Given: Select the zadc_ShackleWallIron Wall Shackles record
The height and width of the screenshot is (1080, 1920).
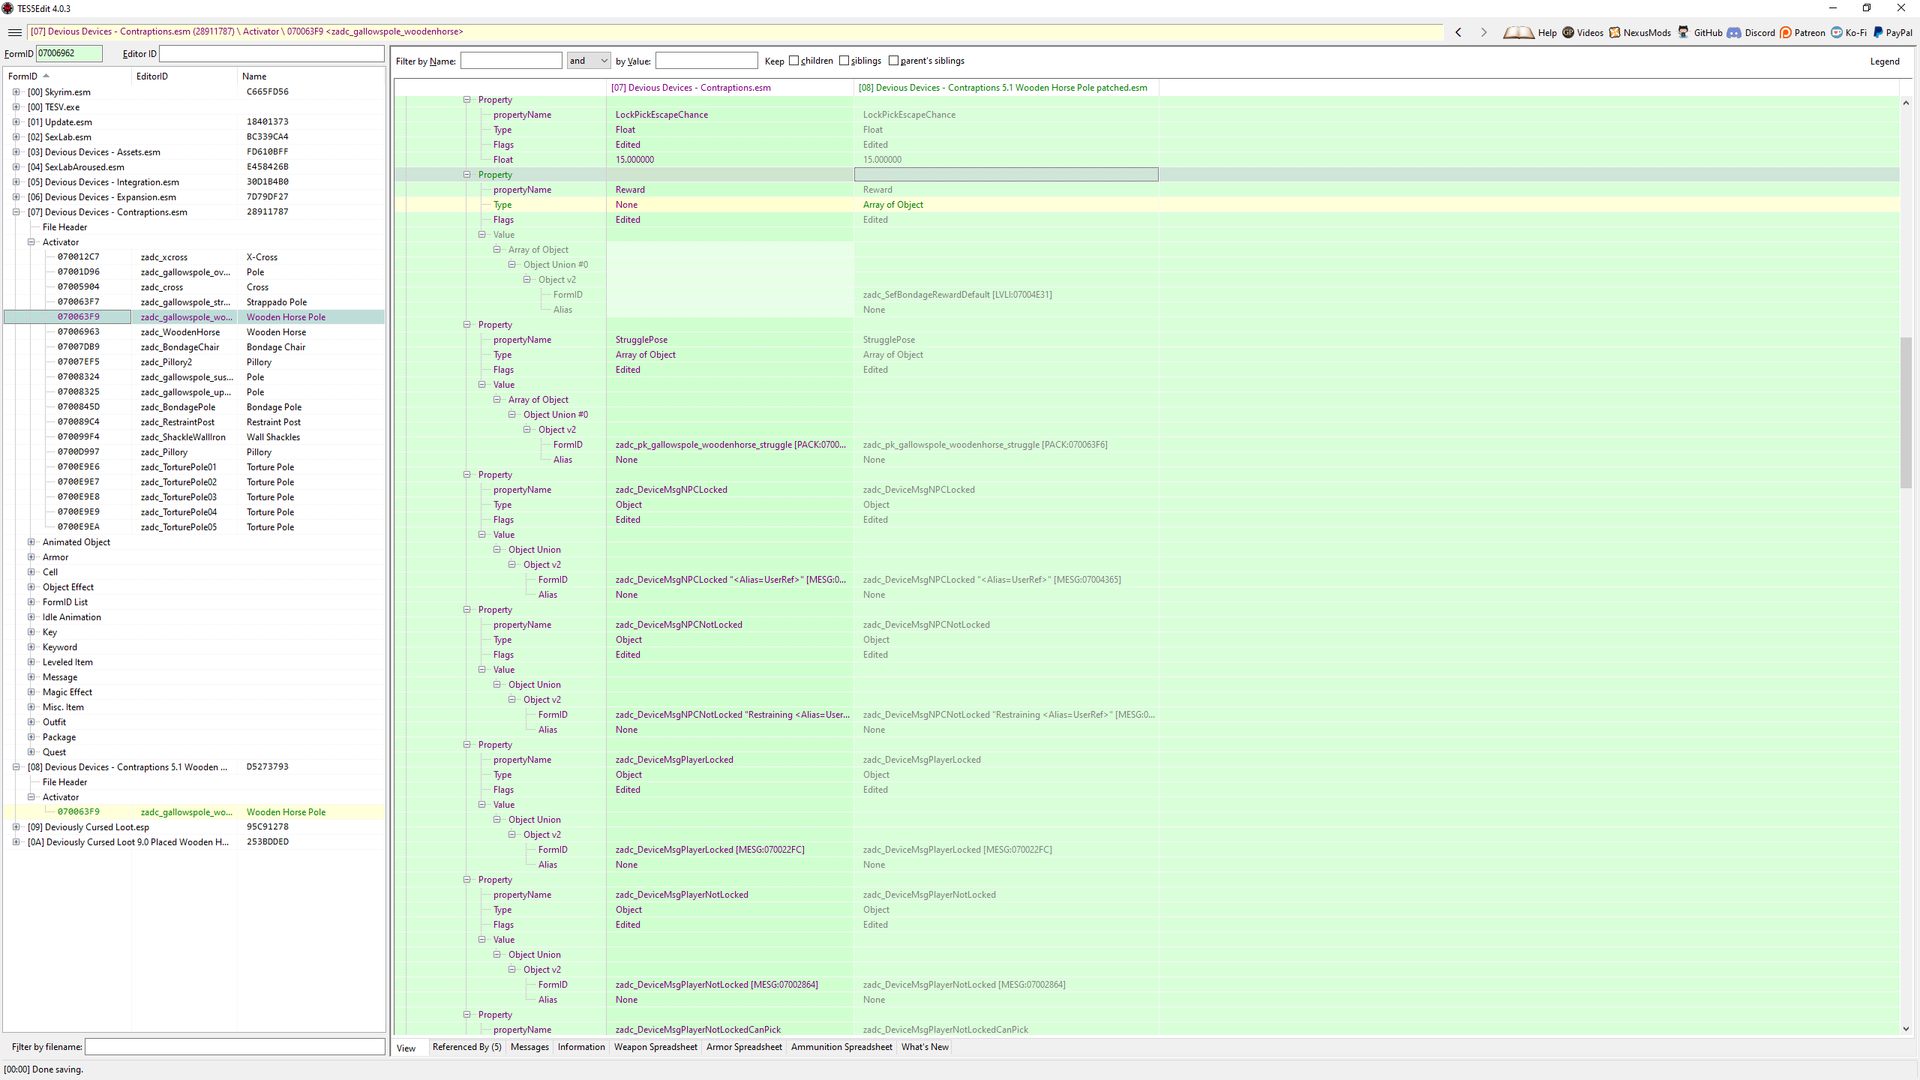Looking at the screenshot, I should [x=195, y=437].
